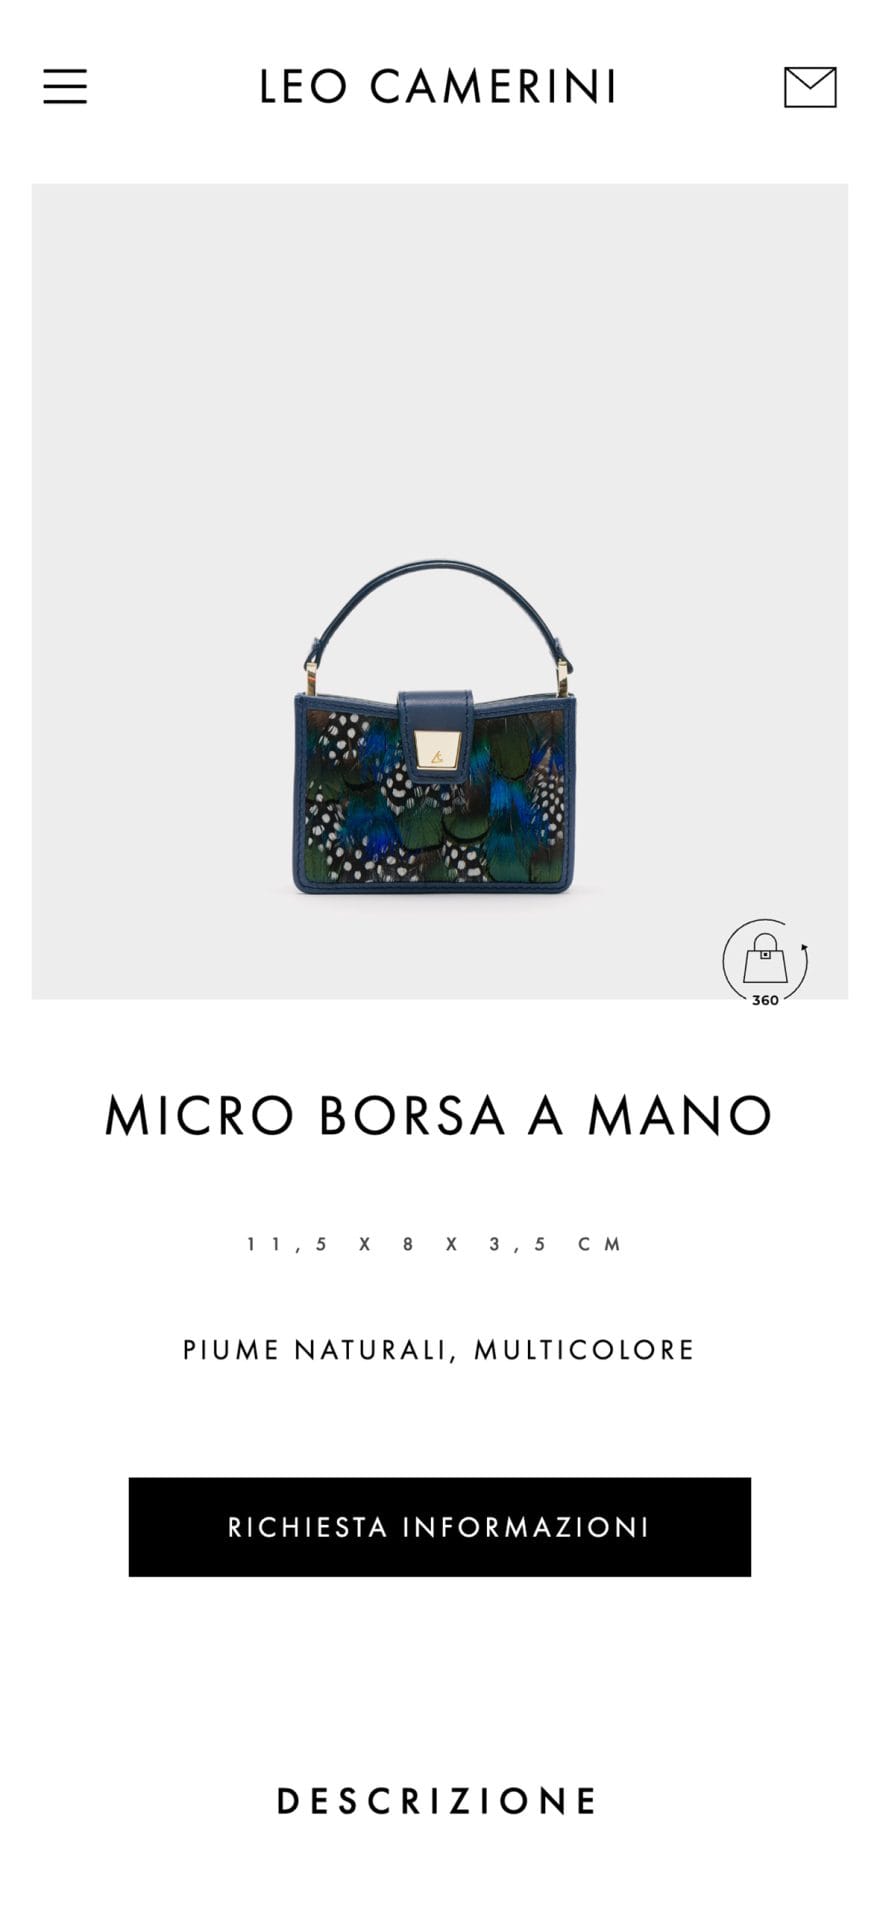Launch the 360 degree bag view
The image size is (880, 1909).
click(x=765, y=962)
